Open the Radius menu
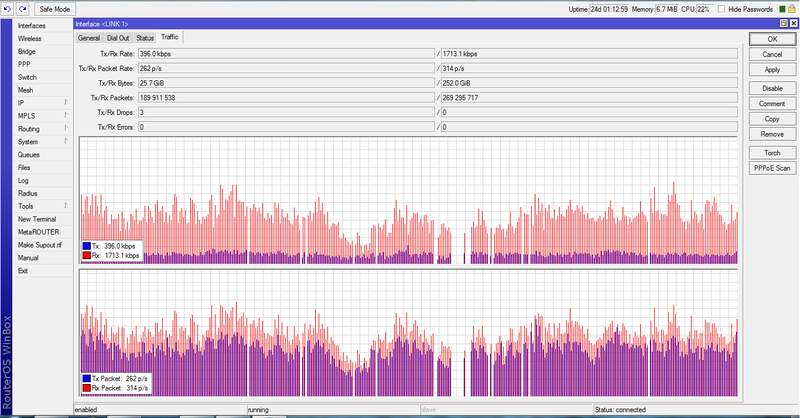800x418 pixels. coord(28,193)
